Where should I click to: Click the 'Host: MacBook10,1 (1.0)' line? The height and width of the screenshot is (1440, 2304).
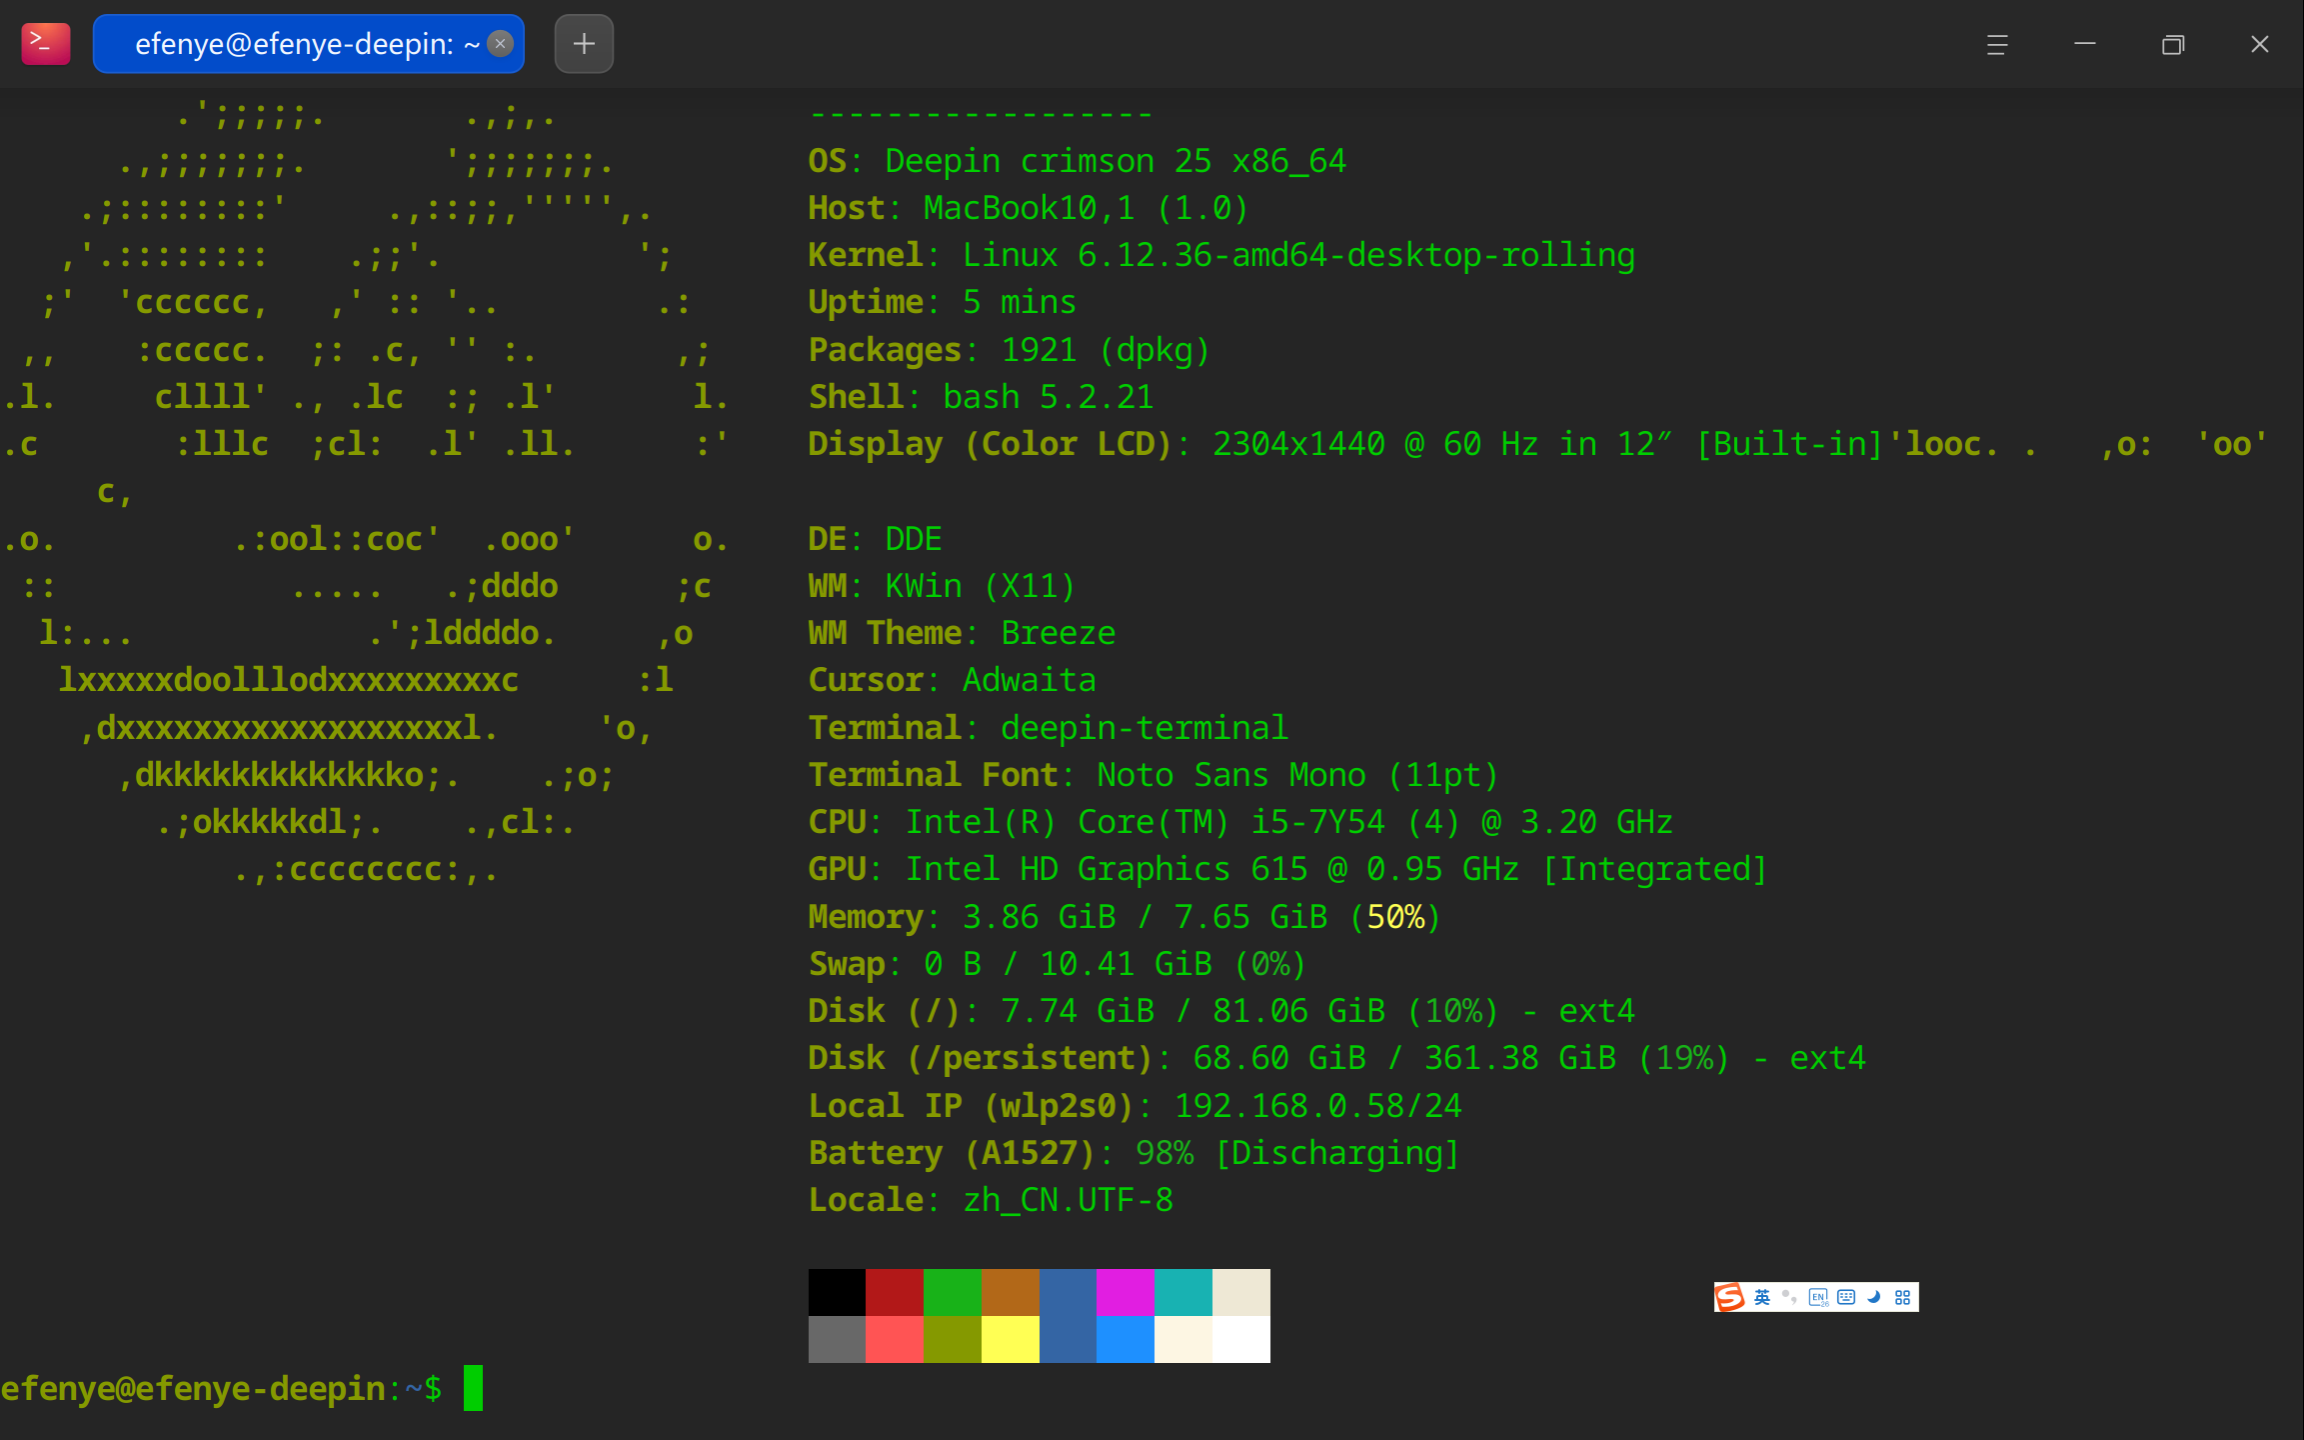click(x=1029, y=208)
